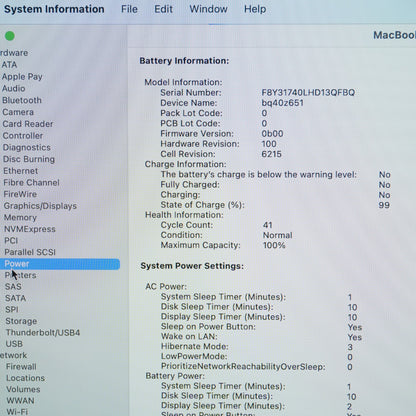The height and width of the screenshot is (416, 416).
Task: Select Apple Pay in hardware list
Action: coord(22,77)
